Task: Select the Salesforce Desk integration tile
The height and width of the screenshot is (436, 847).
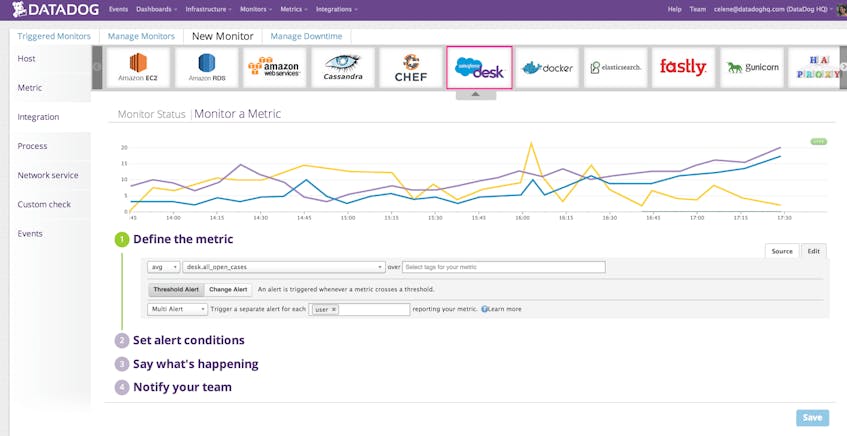Action: point(479,68)
